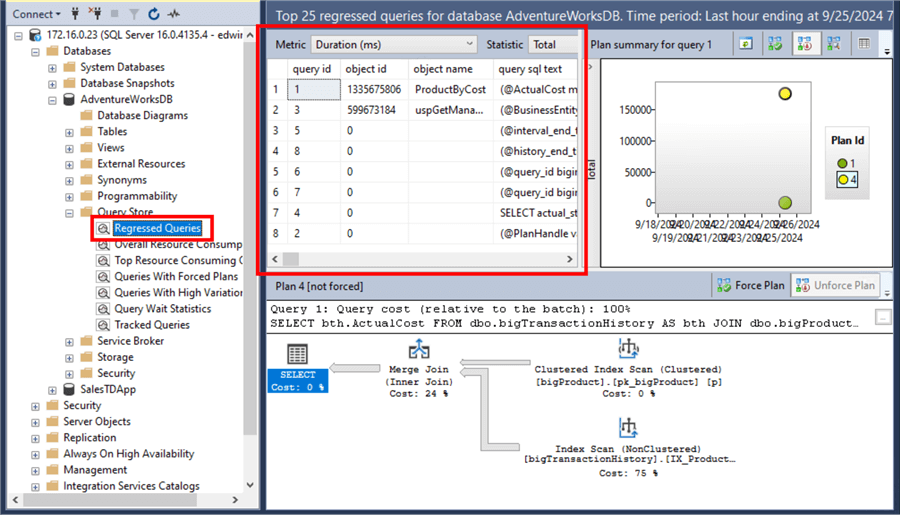Click the Filter funnel icon in Object Explorer

(x=134, y=14)
